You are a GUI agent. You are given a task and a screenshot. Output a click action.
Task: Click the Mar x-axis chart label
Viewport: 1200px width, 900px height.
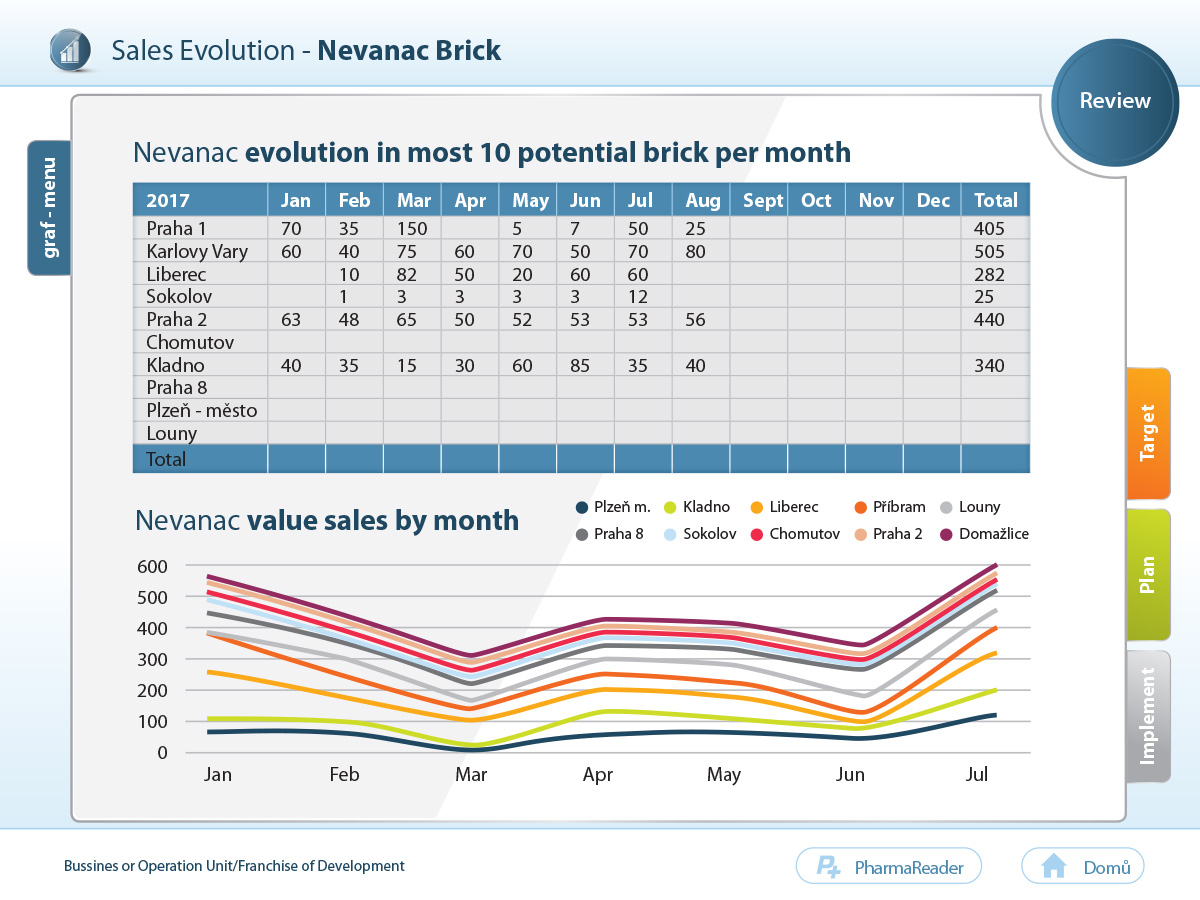[x=472, y=774]
